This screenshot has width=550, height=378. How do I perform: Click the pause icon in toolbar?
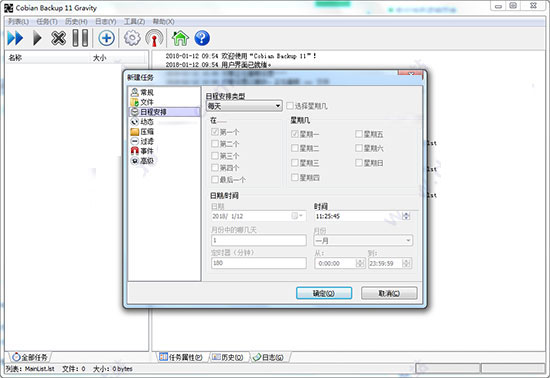[x=80, y=38]
